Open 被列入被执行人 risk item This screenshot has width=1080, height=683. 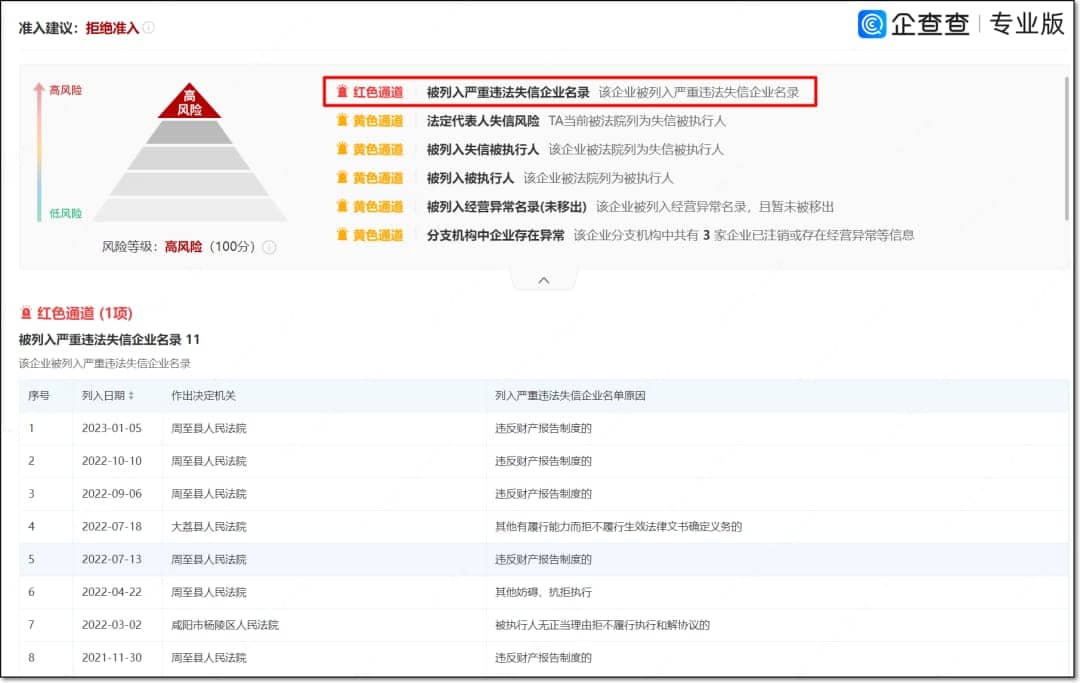470,178
